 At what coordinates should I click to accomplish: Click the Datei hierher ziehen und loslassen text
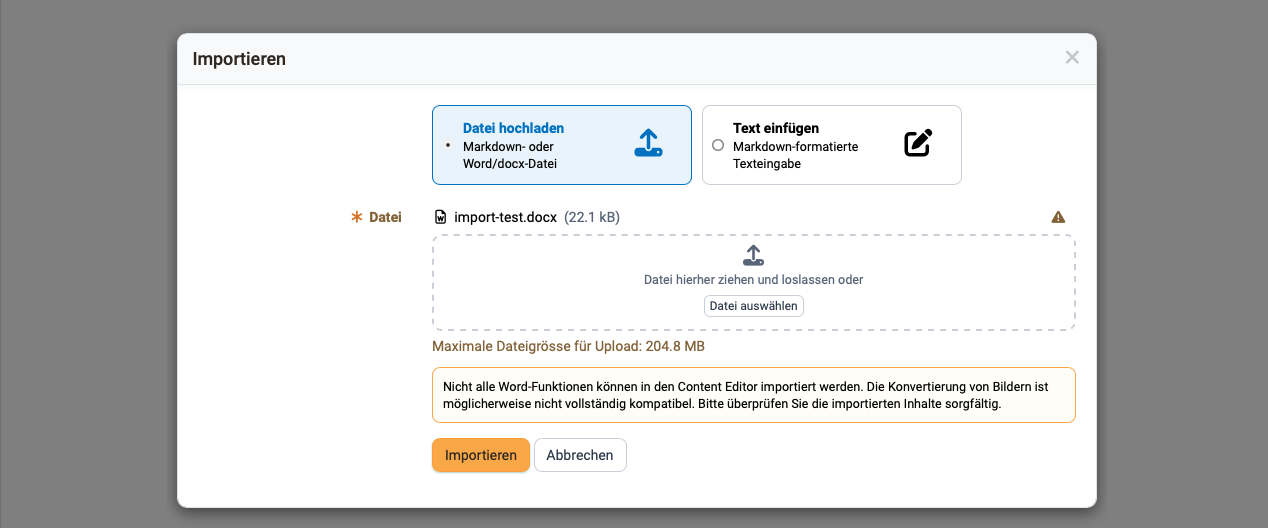[x=754, y=280]
